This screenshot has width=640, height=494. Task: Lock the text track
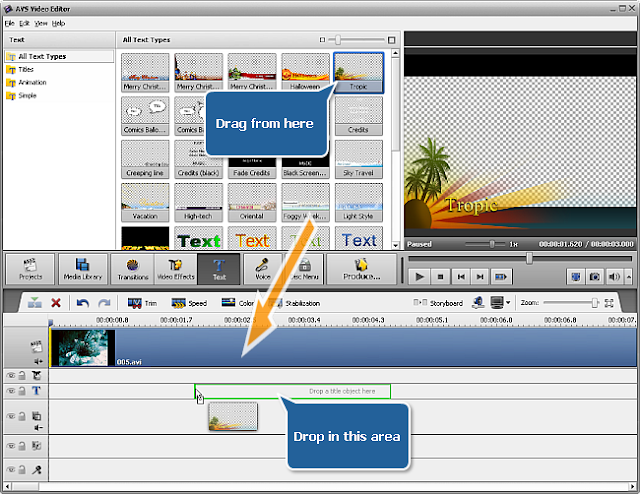pyautogui.click(x=22, y=391)
